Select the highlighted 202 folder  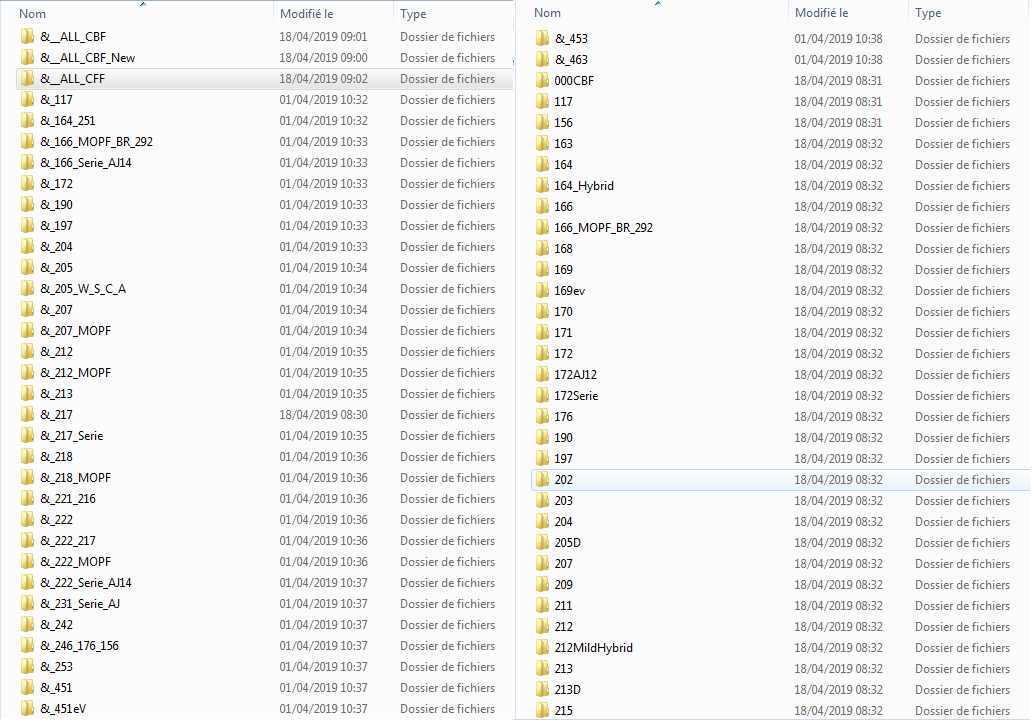coord(563,480)
